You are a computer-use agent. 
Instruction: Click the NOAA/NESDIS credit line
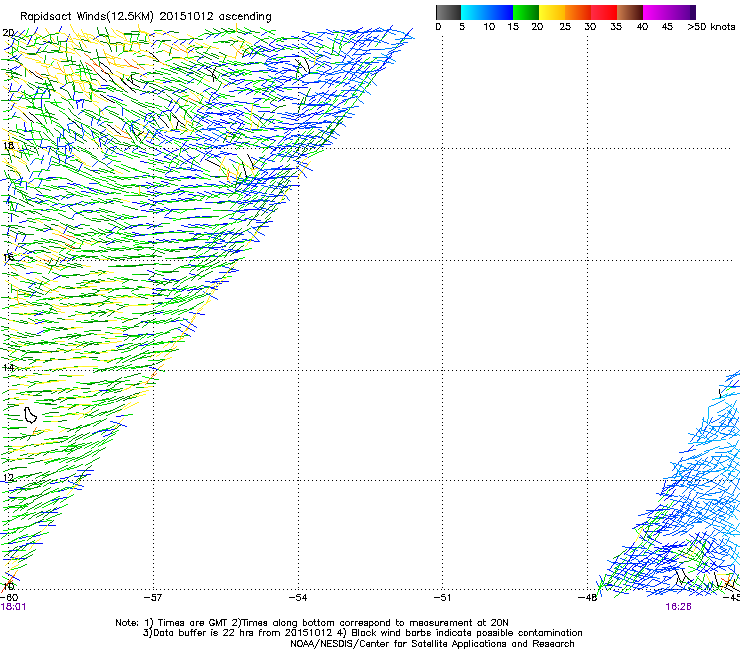[432, 644]
